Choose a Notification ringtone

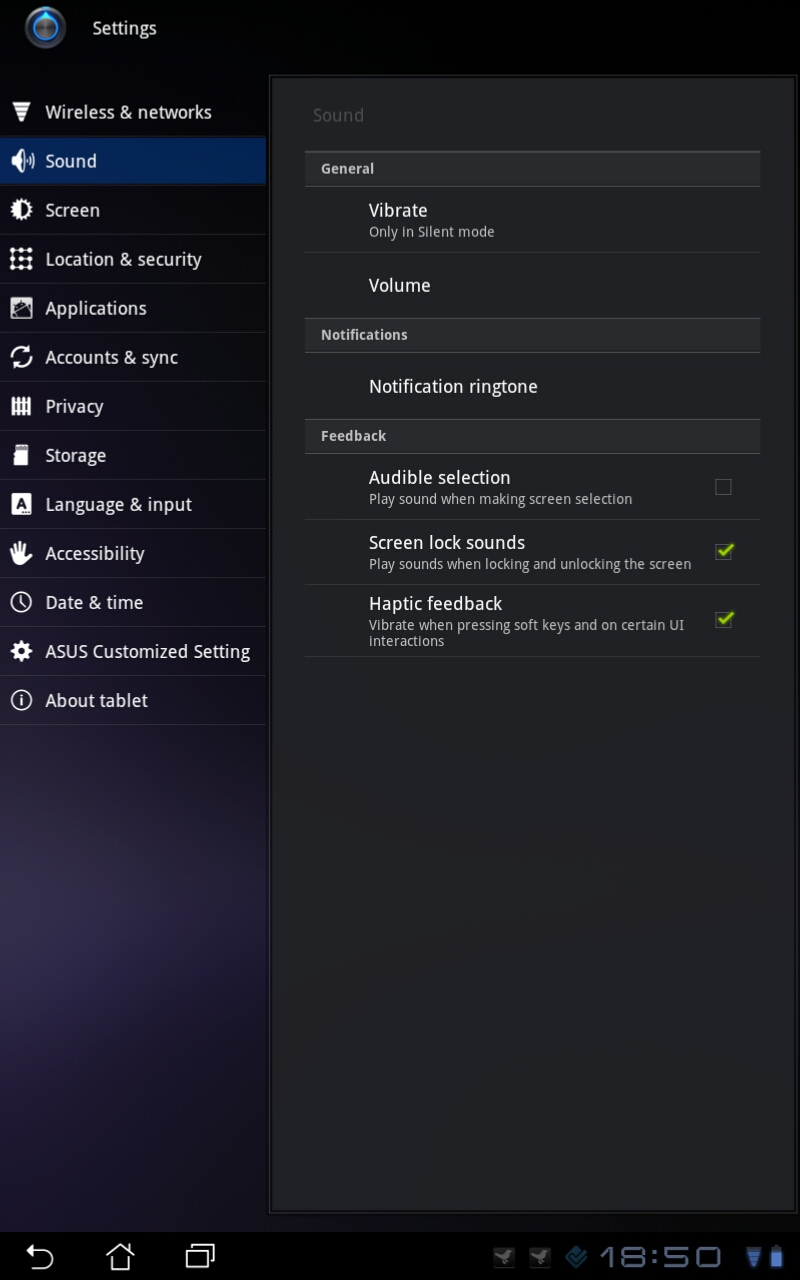(x=532, y=387)
